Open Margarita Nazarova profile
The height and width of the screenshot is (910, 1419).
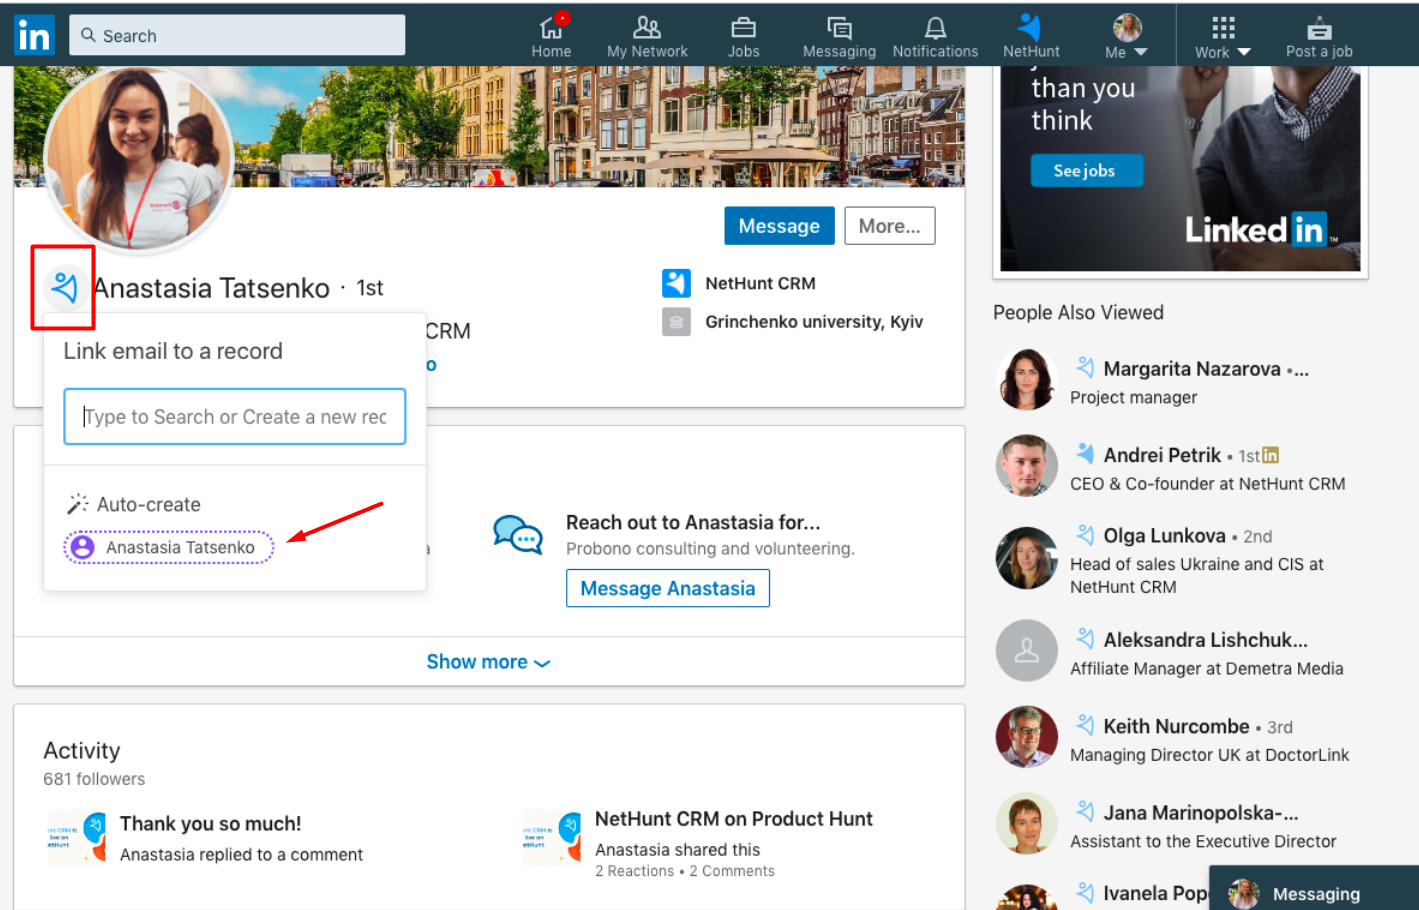[x=1192, y=369]
